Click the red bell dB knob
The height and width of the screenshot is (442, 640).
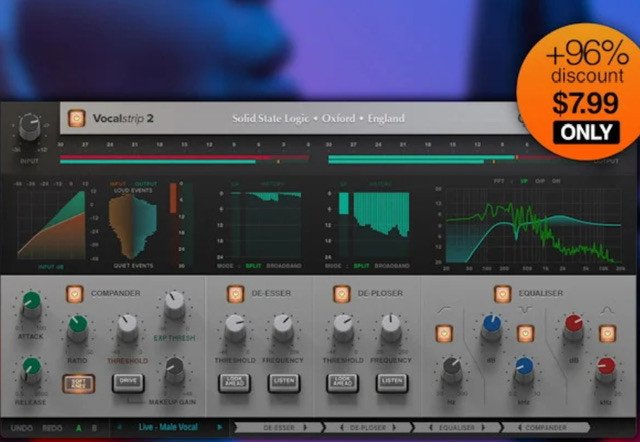coord(574,328)
